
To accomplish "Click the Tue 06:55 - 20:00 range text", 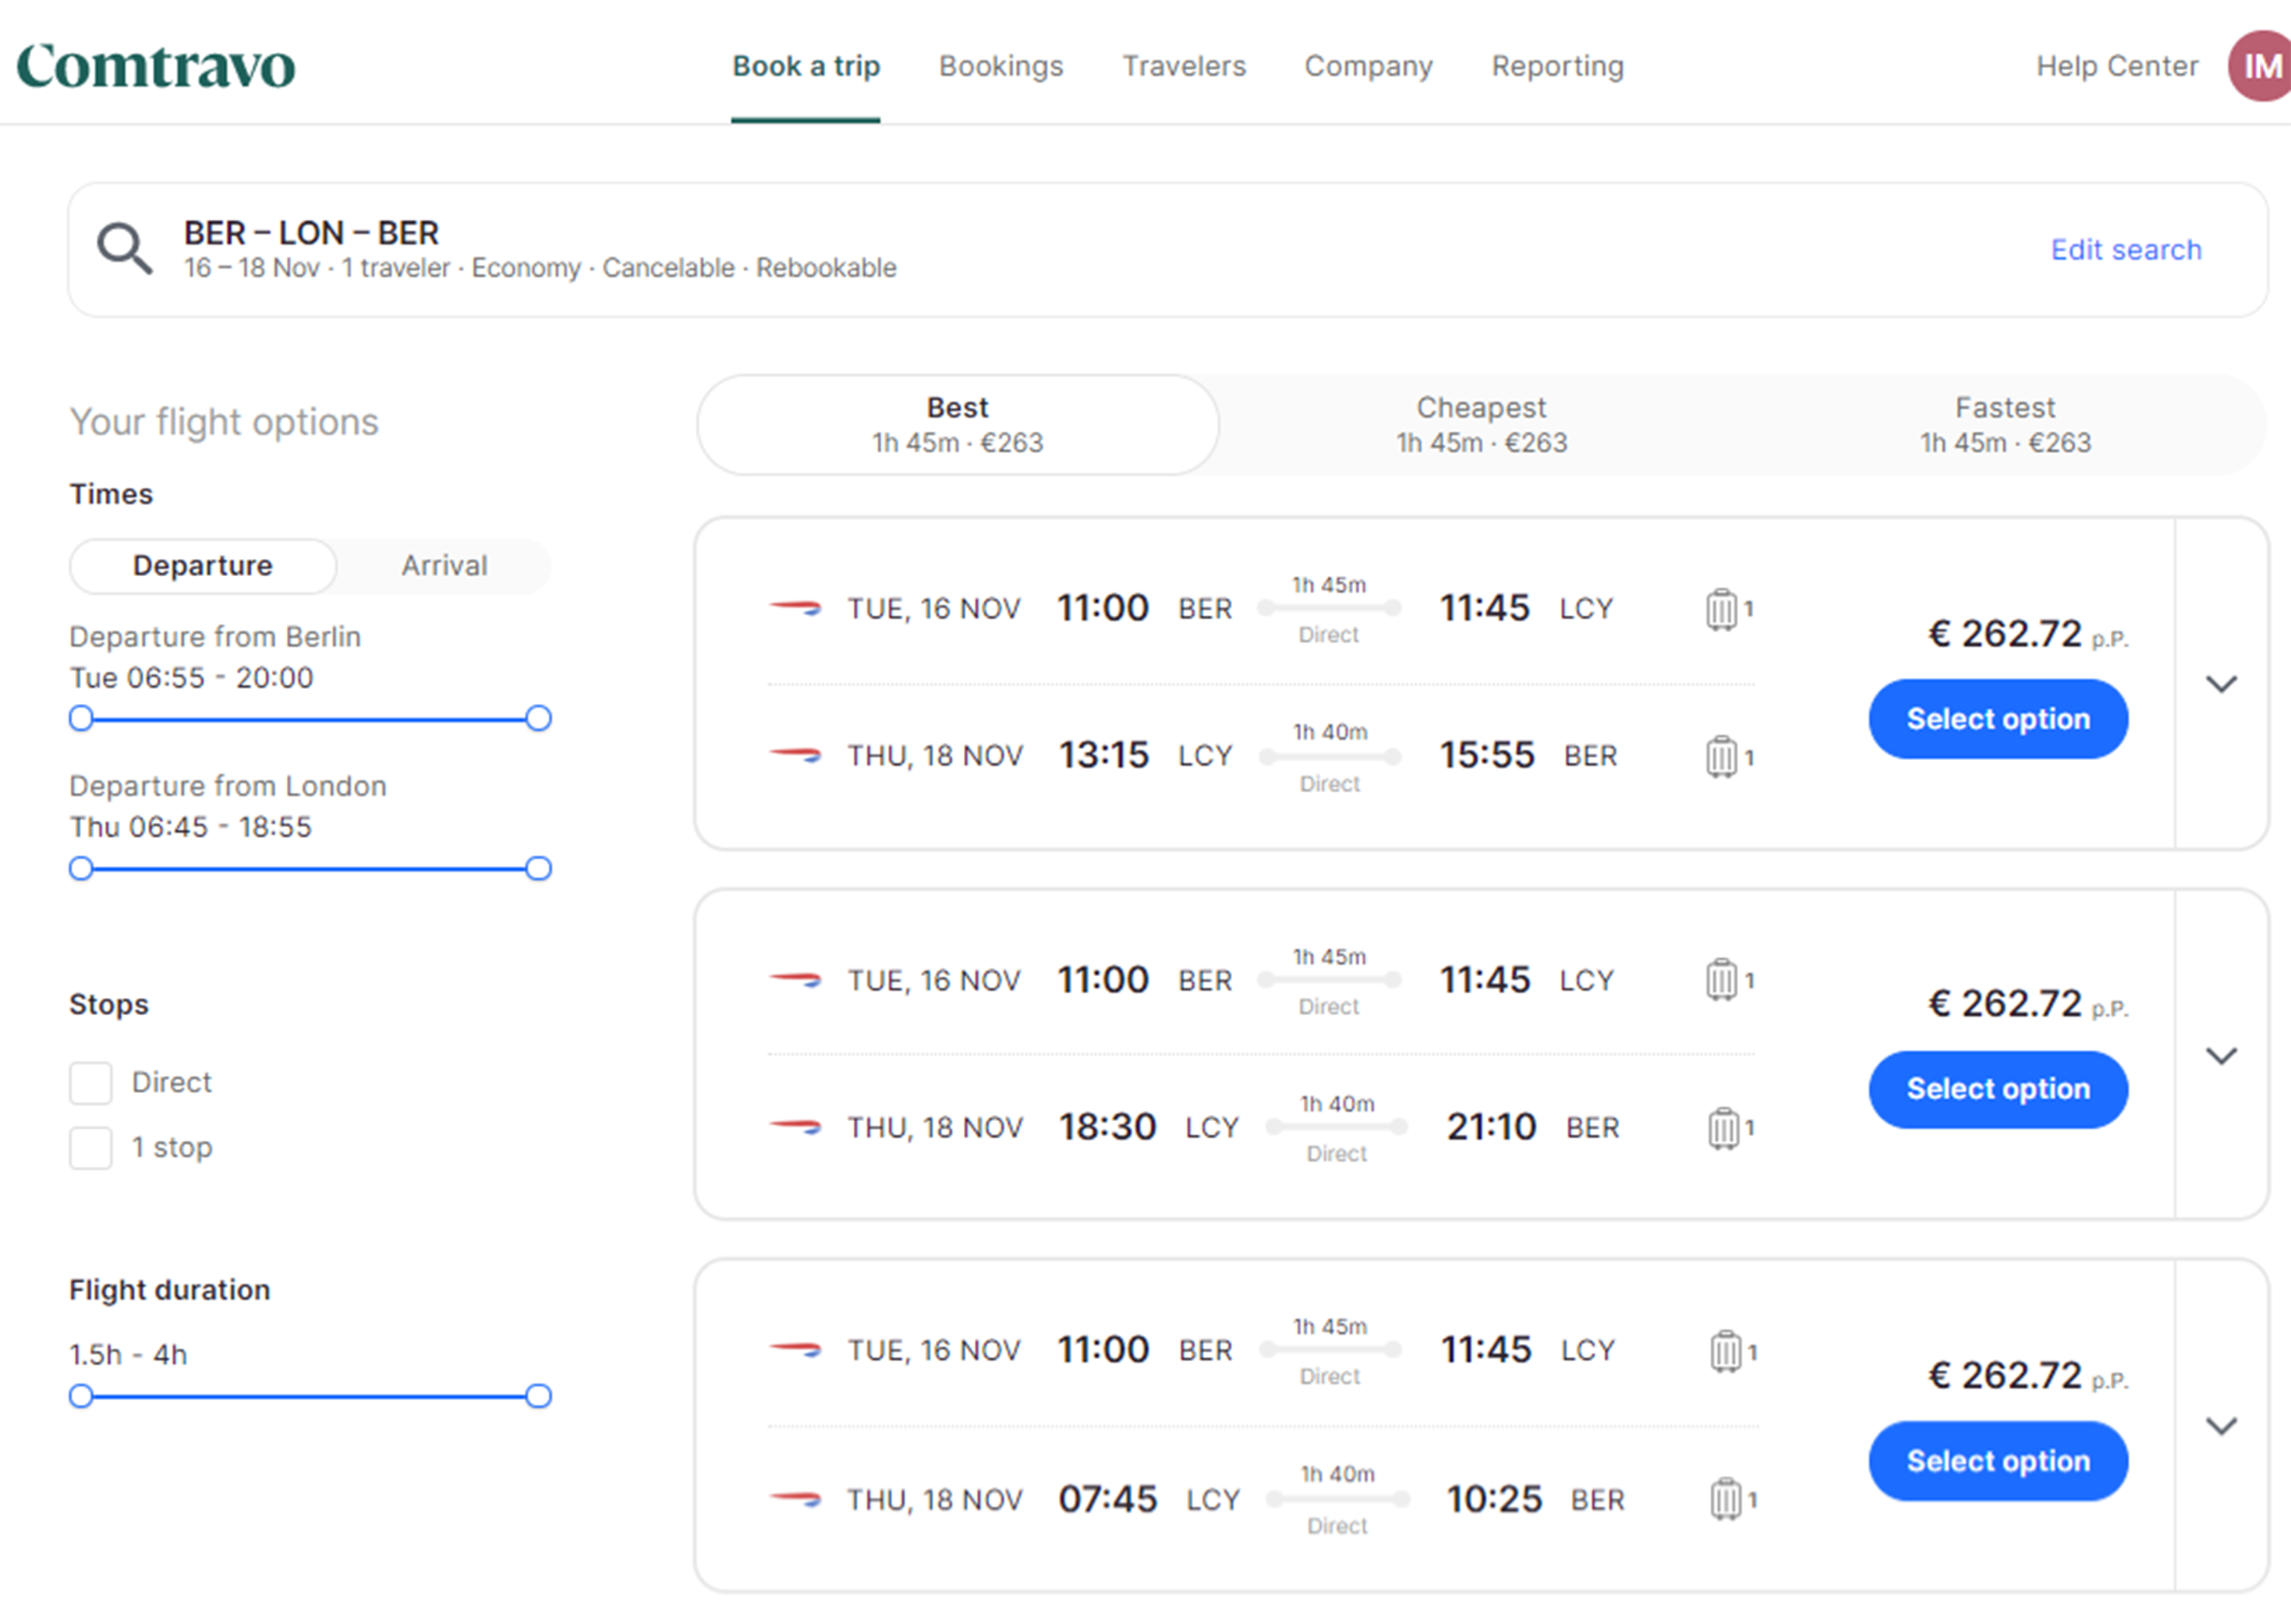I will click(x=191, y=678).
